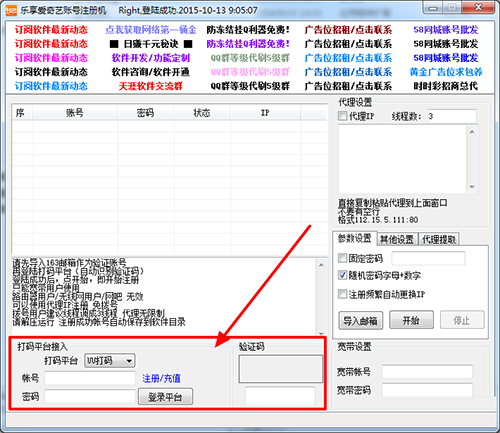
Task: Click proxy list scrollbar up arrow
Action: pyautogui.click(x=472, y=132)
